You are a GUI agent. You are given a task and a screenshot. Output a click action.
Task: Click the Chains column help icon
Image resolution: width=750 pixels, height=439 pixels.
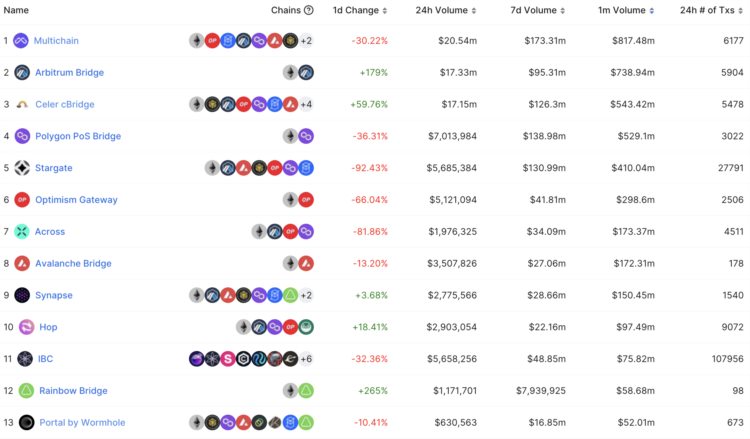point(309,10)
